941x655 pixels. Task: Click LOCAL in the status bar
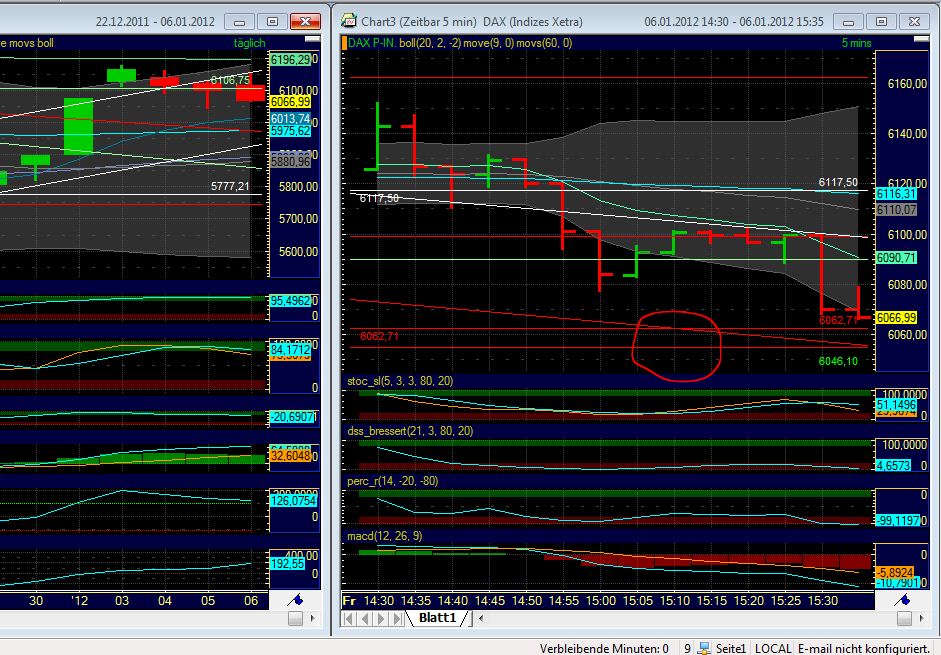(x=772, y=648)
